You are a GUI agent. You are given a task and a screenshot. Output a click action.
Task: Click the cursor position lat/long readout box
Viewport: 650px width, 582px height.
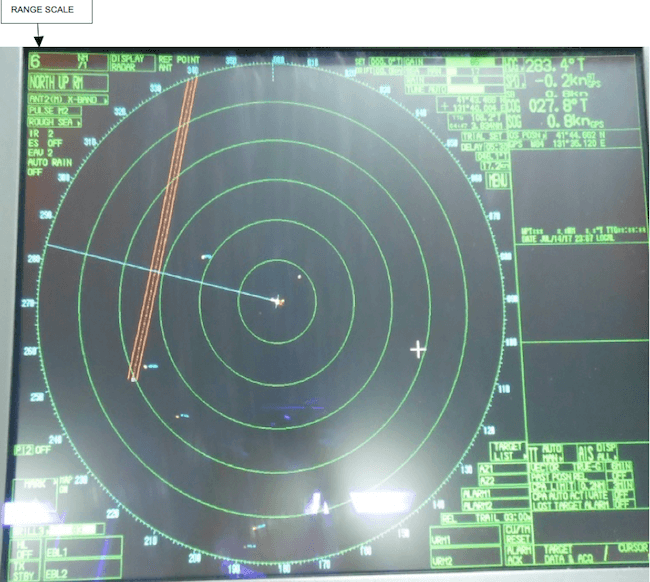coord(471,105)
